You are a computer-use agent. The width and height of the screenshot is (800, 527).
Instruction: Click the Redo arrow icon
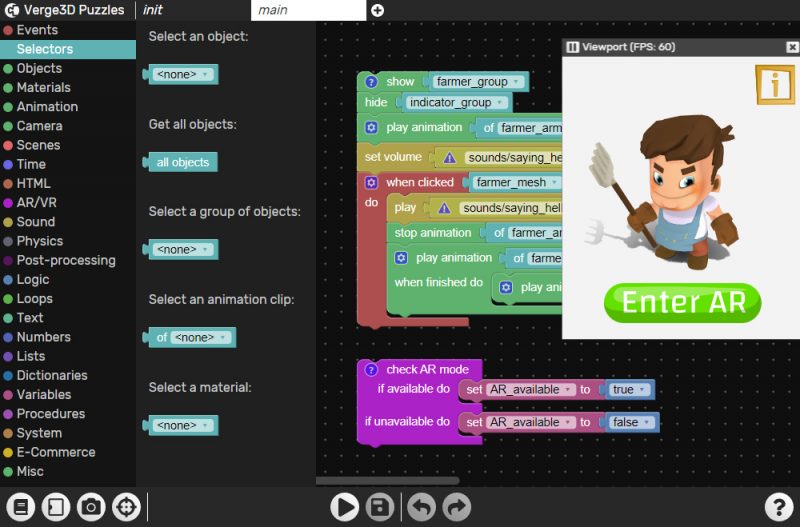click(457, 507)
